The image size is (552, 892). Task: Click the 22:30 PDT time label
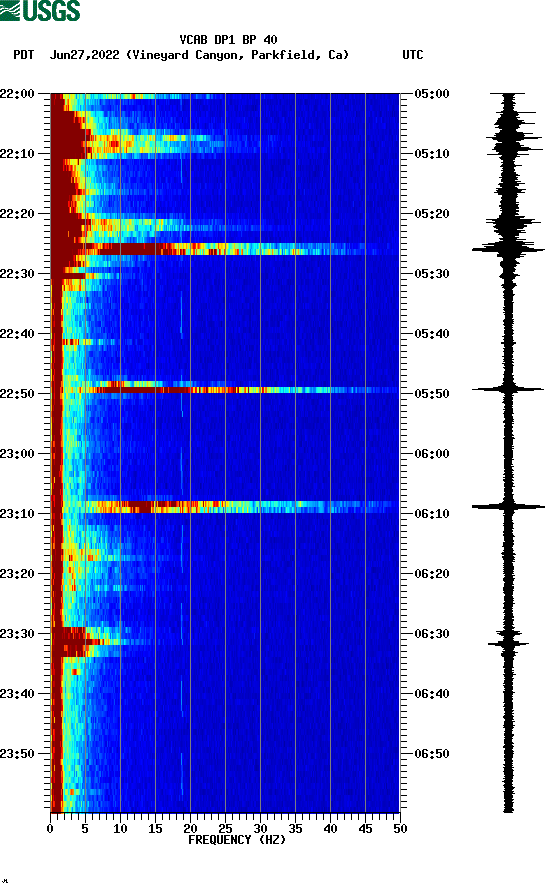17,274
